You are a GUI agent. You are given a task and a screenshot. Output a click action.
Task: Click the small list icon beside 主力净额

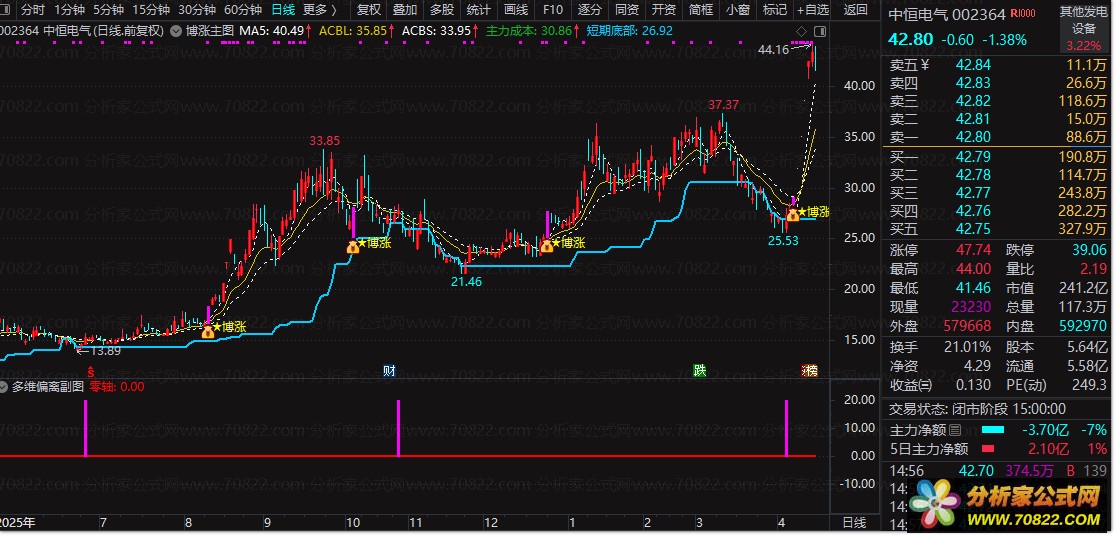coord(956,430)
